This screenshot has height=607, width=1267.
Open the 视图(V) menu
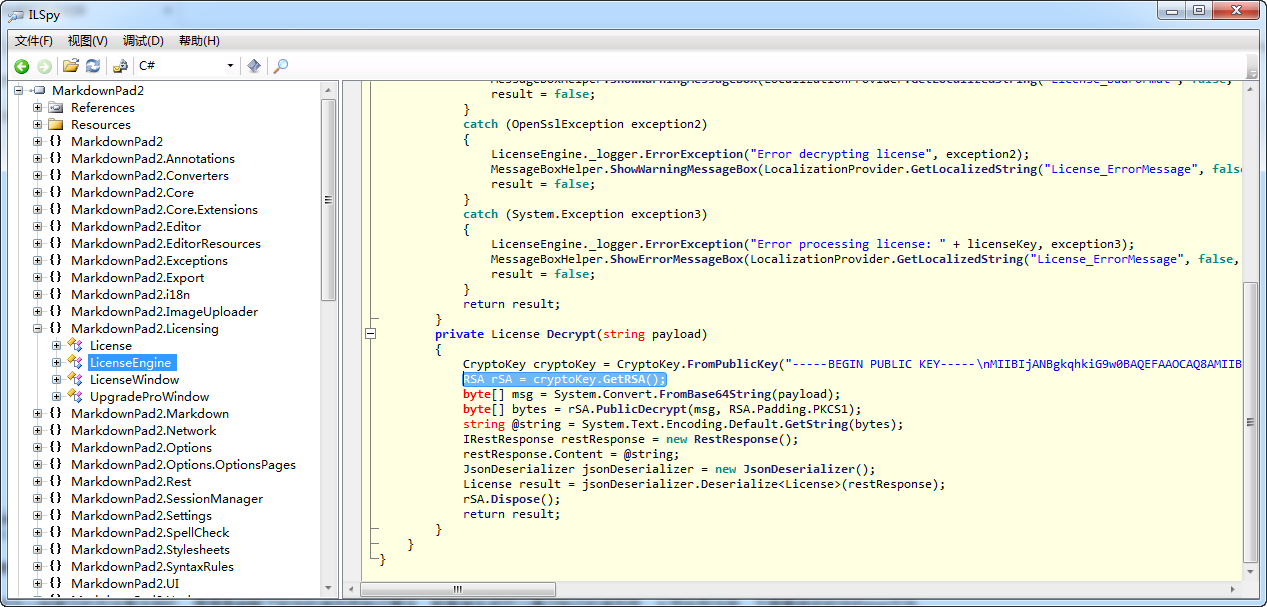[88, 41]
